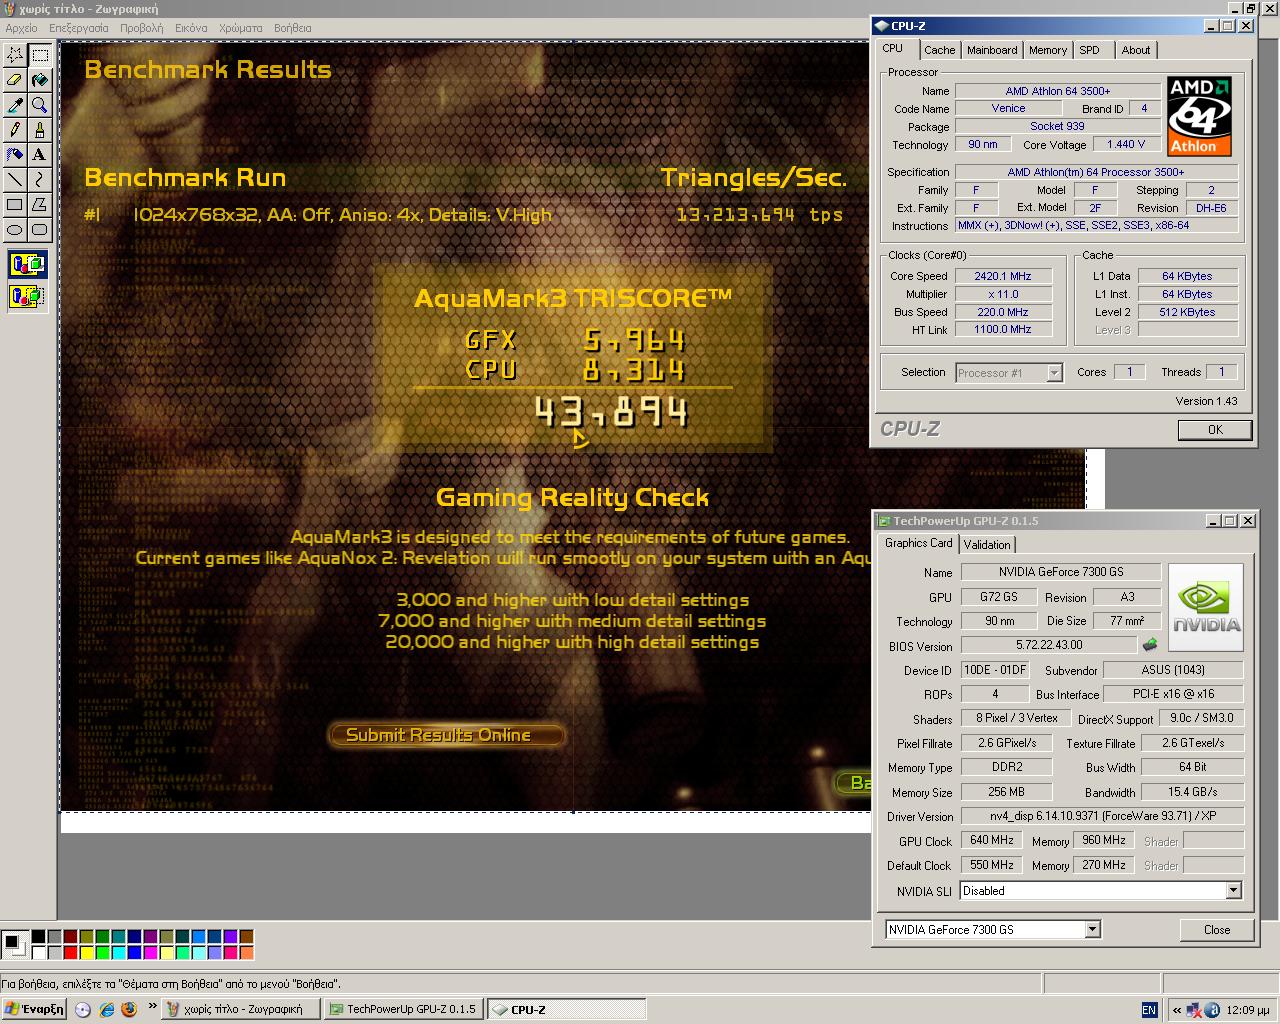
Task: Click the media disc icon in quick launch
Action: (x=83, y=1009)
